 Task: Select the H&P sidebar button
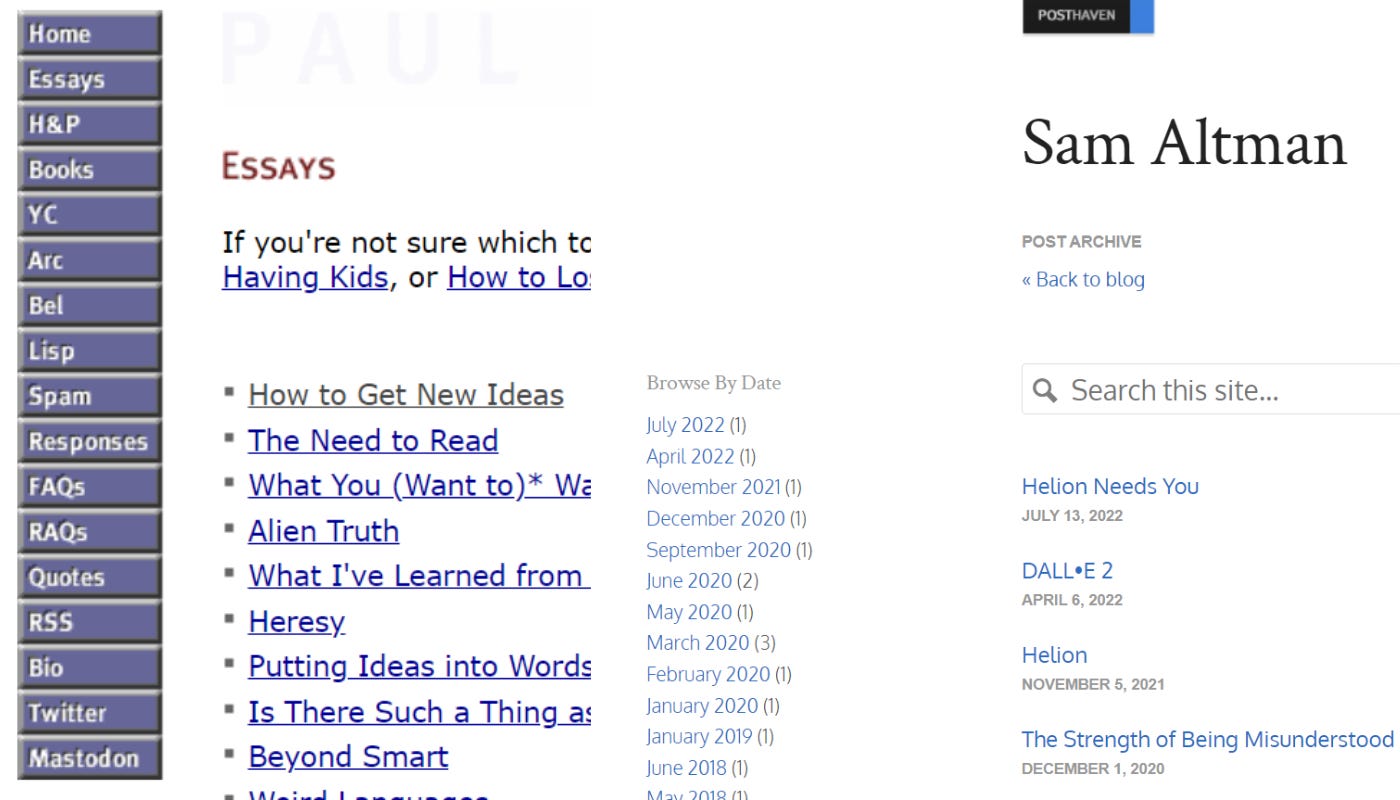coord(90,124)
